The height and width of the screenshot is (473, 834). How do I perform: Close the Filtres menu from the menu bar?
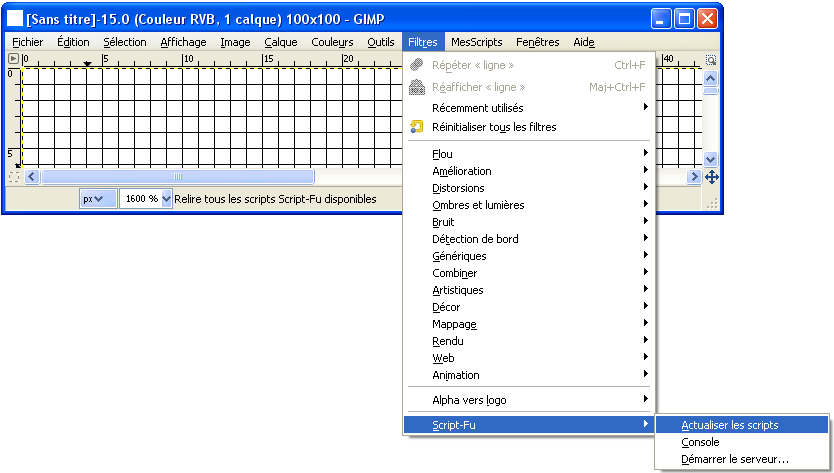pos(423,42)
